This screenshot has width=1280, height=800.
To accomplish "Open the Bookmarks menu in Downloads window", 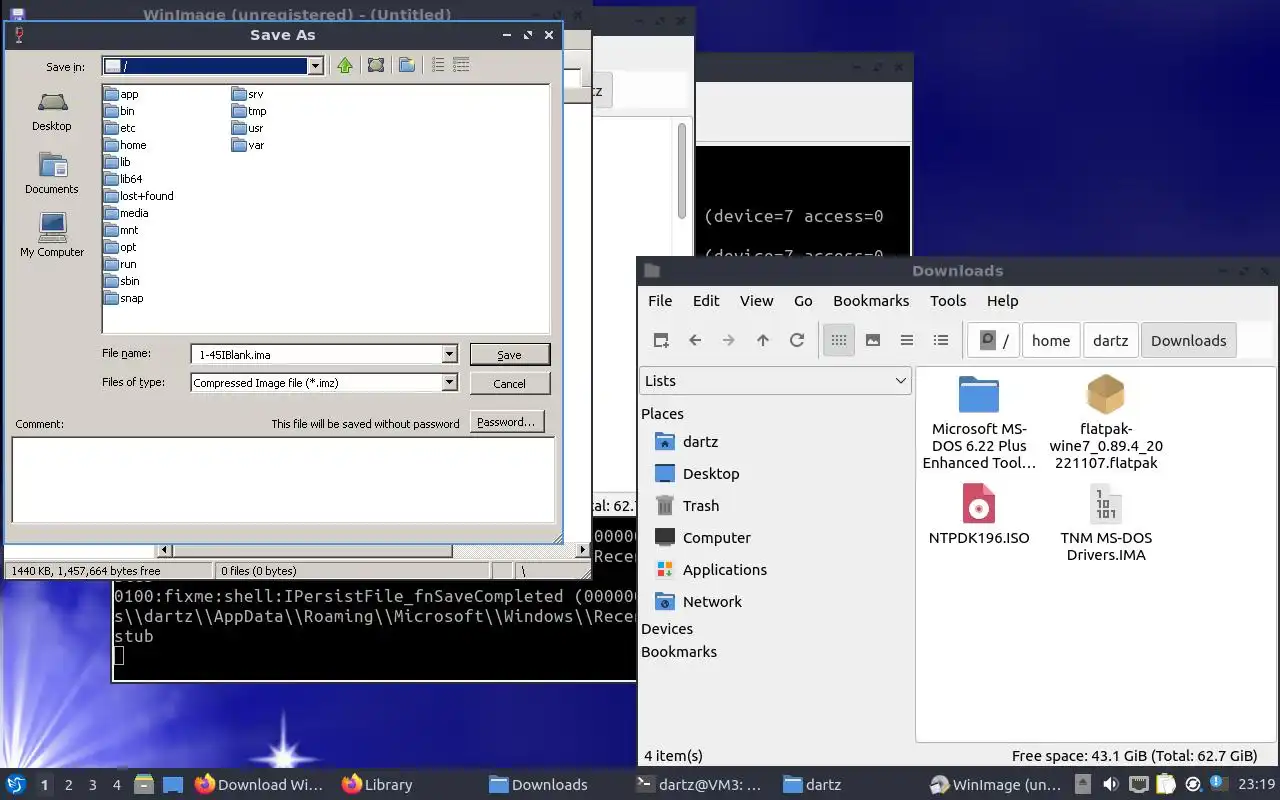I will coord(871,300).
